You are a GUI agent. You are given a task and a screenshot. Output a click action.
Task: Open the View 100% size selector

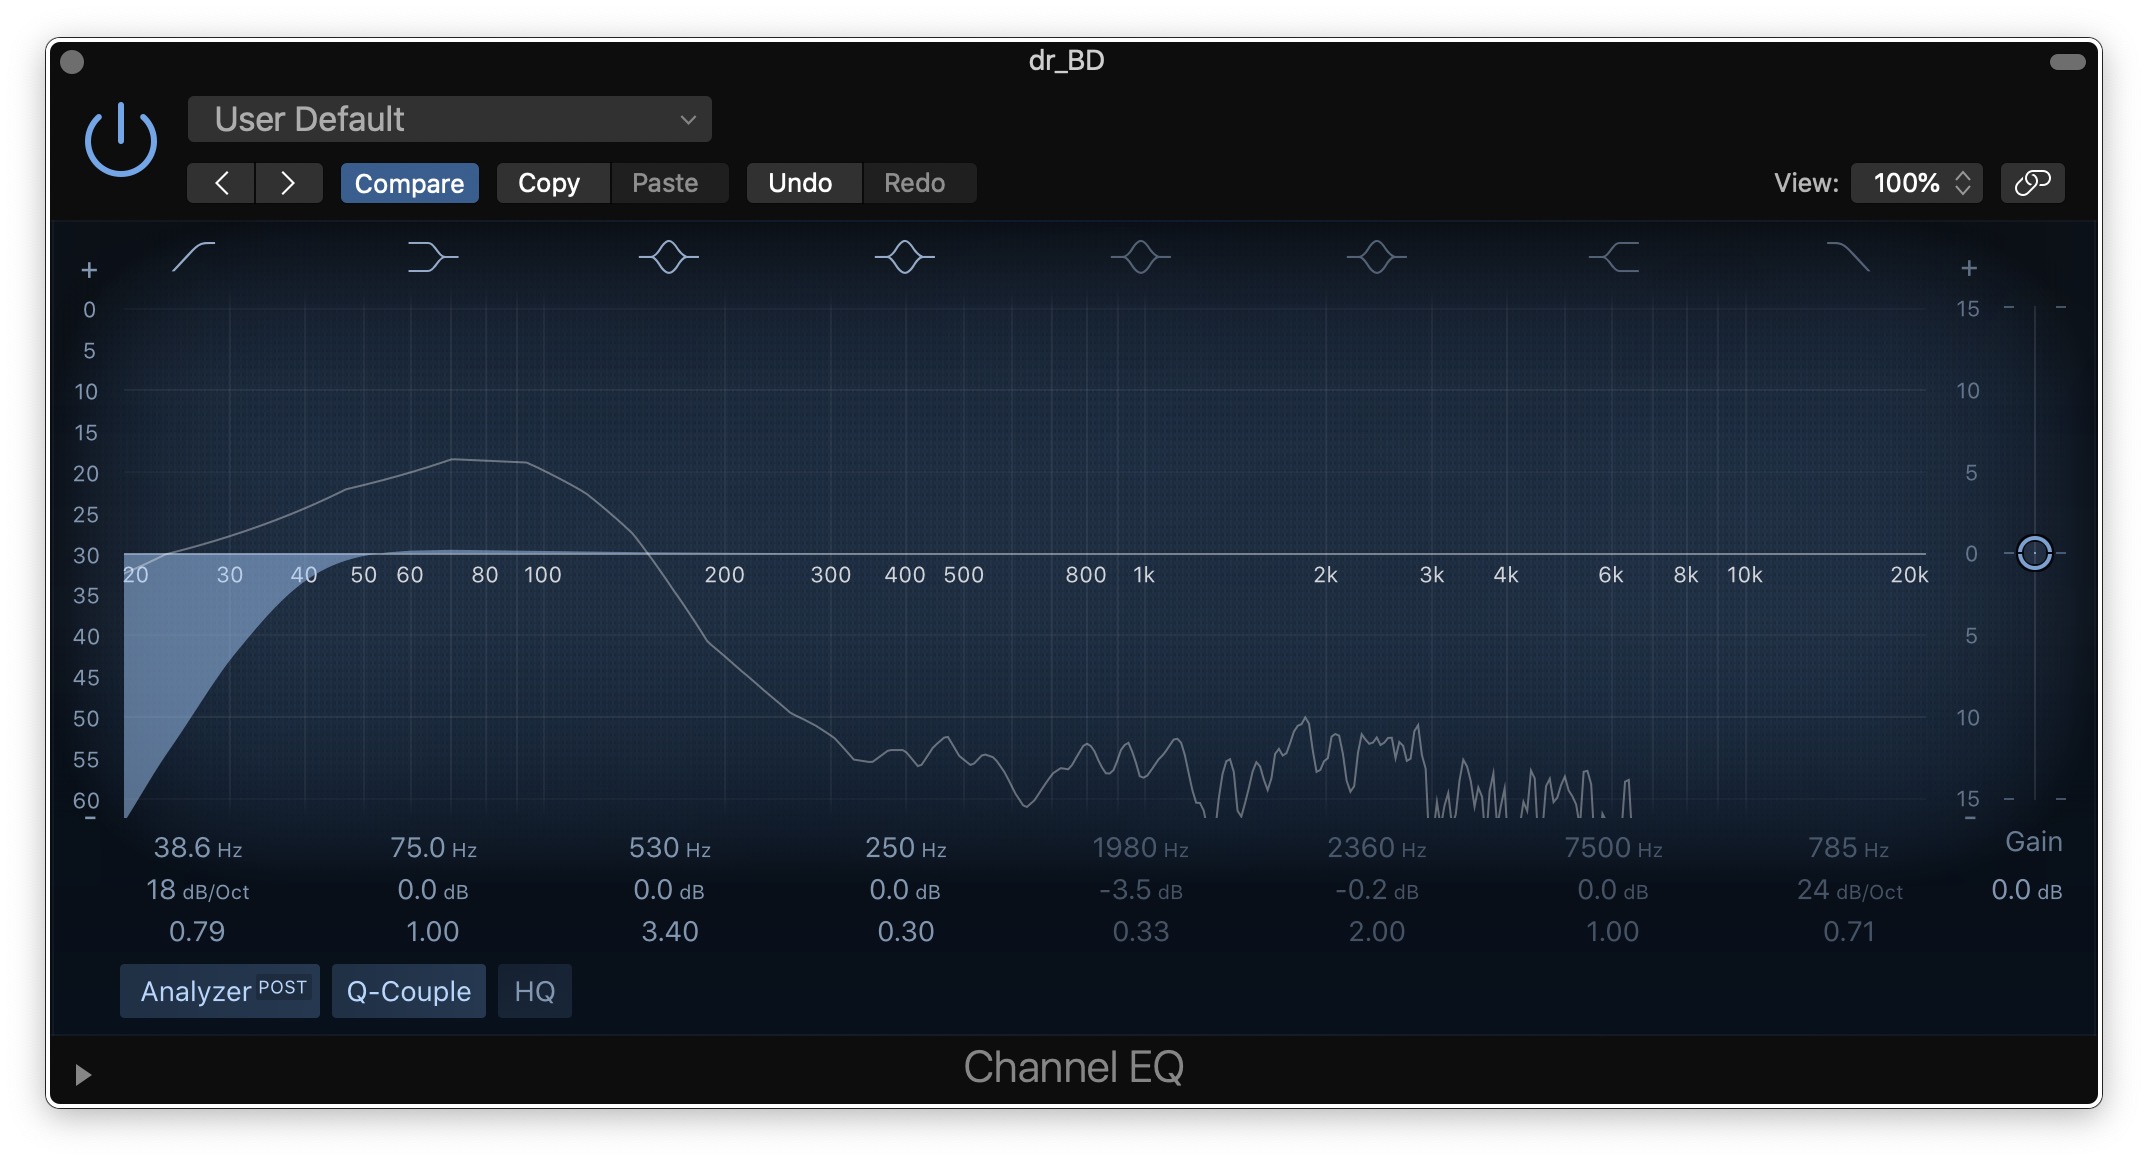1917,183
